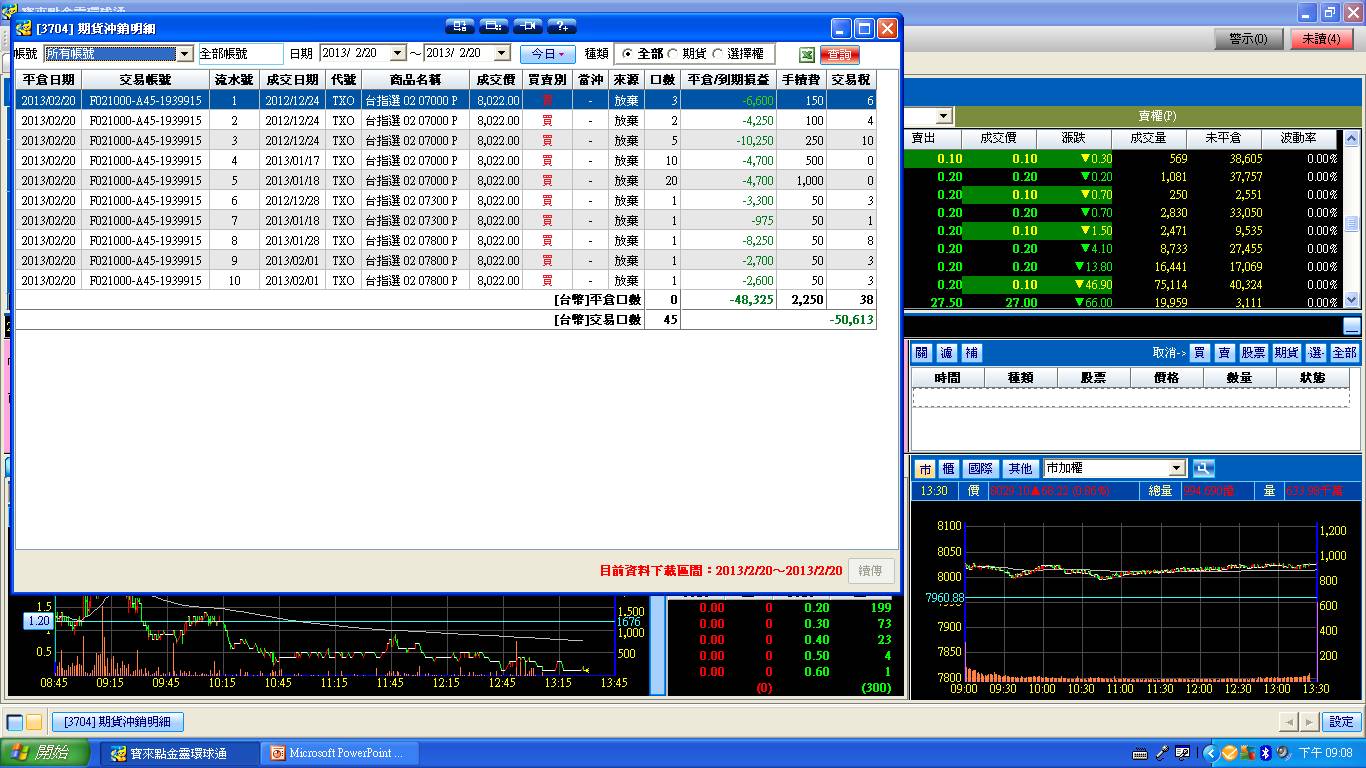This screenshot has width=1366, height=768.
Task: Open the 市加權 index dropdown
Action: (1176, 468)
